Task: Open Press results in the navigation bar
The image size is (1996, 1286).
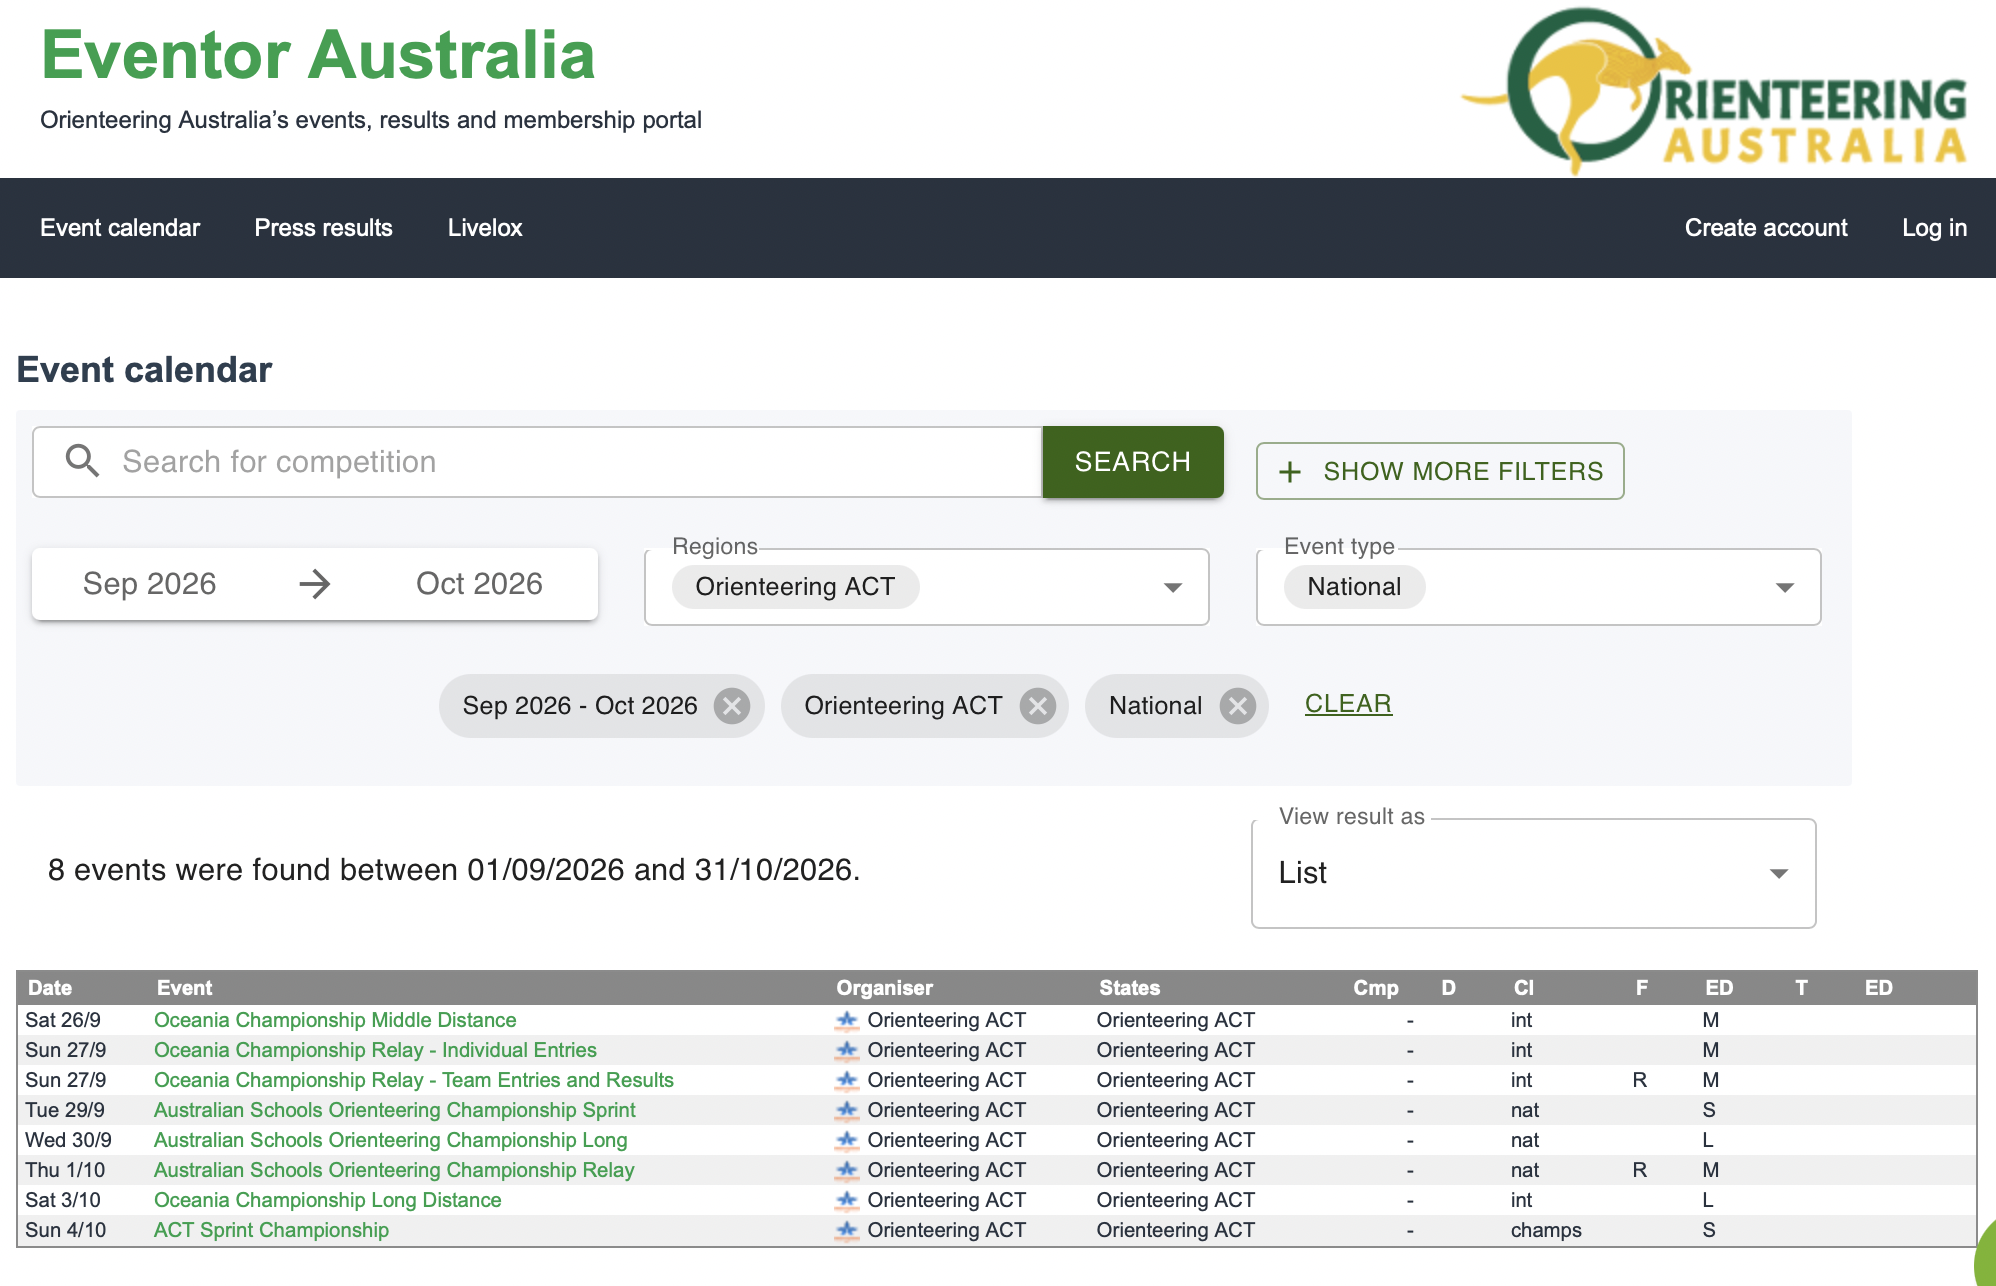Action: tap(323, 228)
